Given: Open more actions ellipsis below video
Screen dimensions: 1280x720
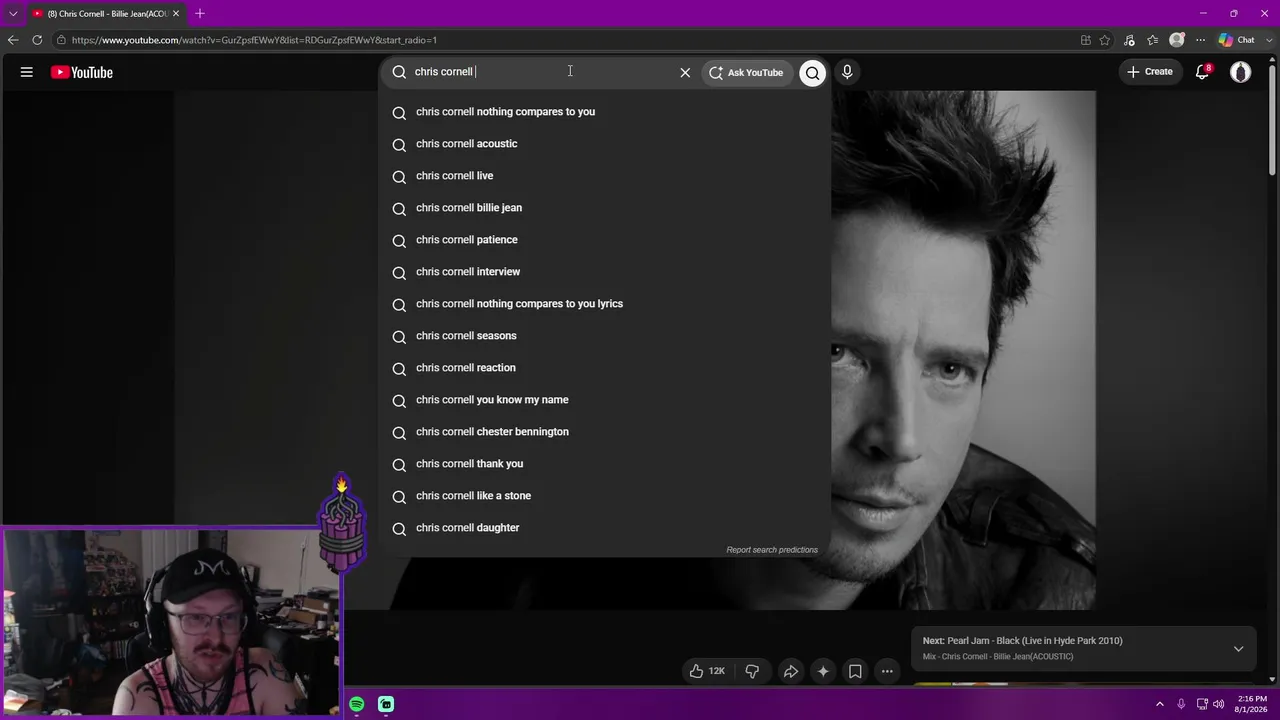Looking at the screenshot, I should point(887,671).
